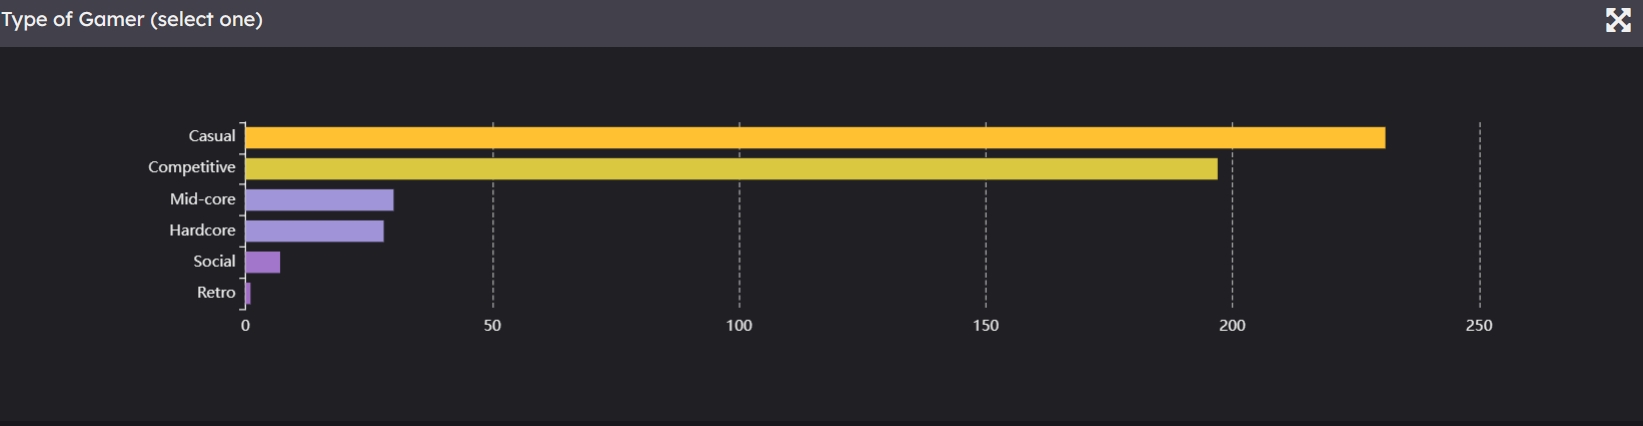Image resolution: width=1643 pixels, height=426 pixels.
Task: Click the tiny Retro bar
Action: click(248, 293)
